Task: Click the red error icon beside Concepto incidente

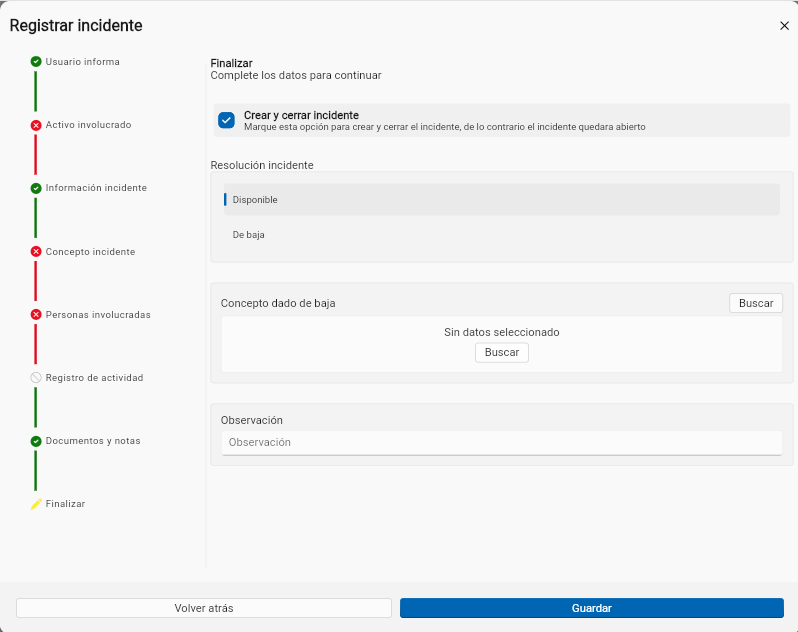Action: pyautogui.click(x=36, y=251)
